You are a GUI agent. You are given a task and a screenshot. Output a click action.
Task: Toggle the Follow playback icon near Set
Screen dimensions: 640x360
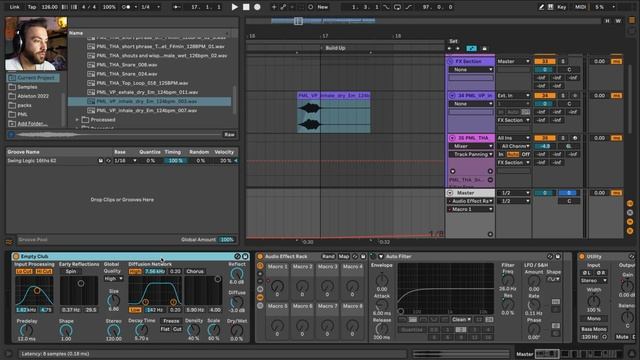(471, 49)
